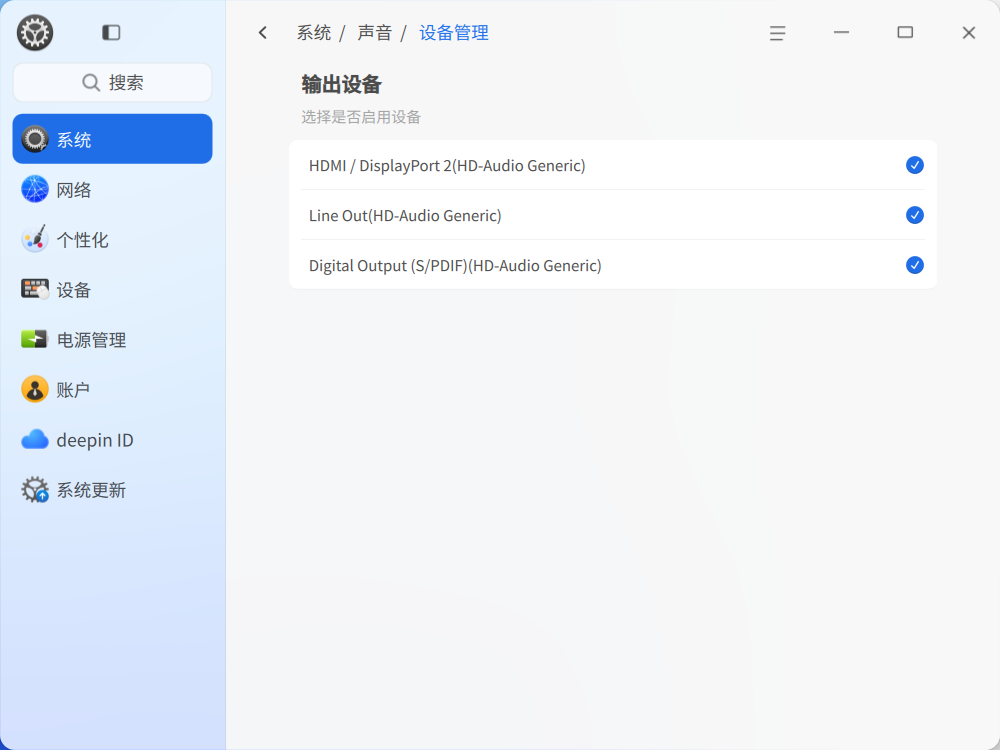This screenshot has height=750, width=1000.
Task: Select the 系统 icon in sidebar
Action: 34,139
